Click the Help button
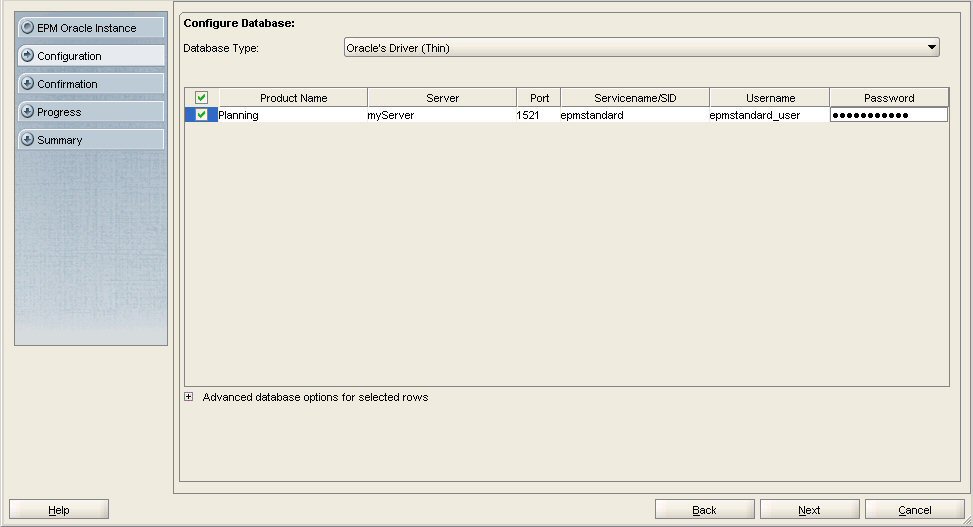973x527 pixels. [59, 510]
